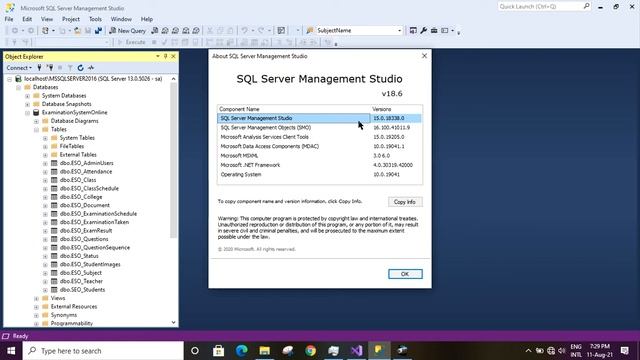Click the Execute button in the SQL toolbar
The height and width of the screenshot is (360, 640).
[131, 42]
